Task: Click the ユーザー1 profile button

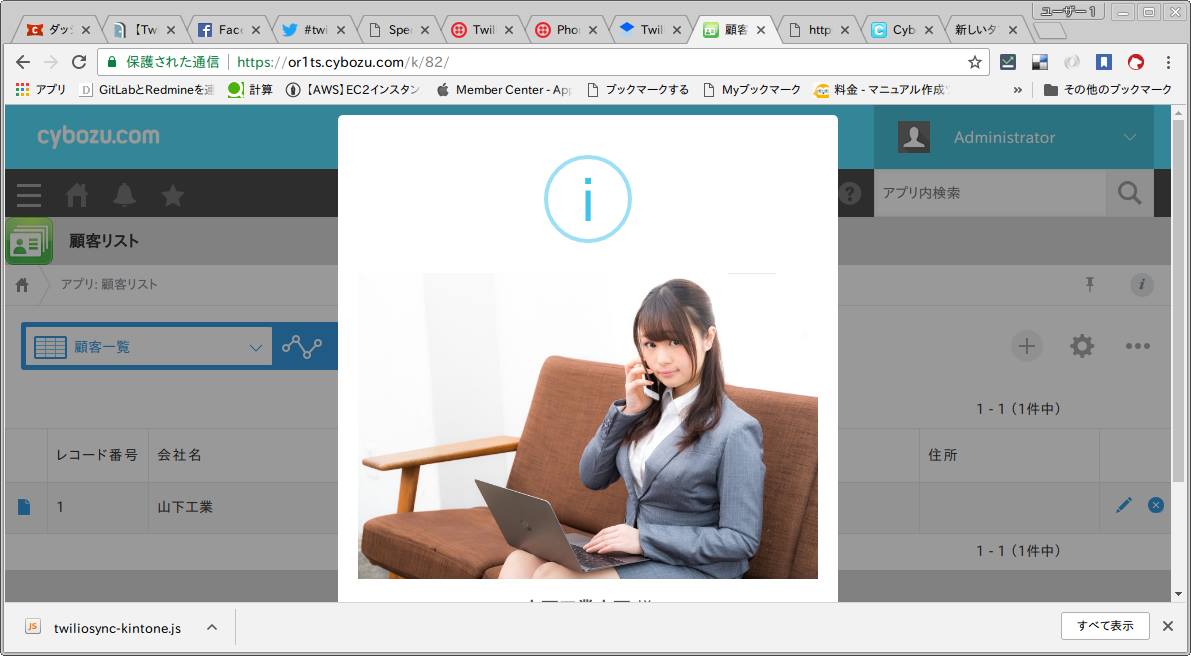Action: (1067, 11)
